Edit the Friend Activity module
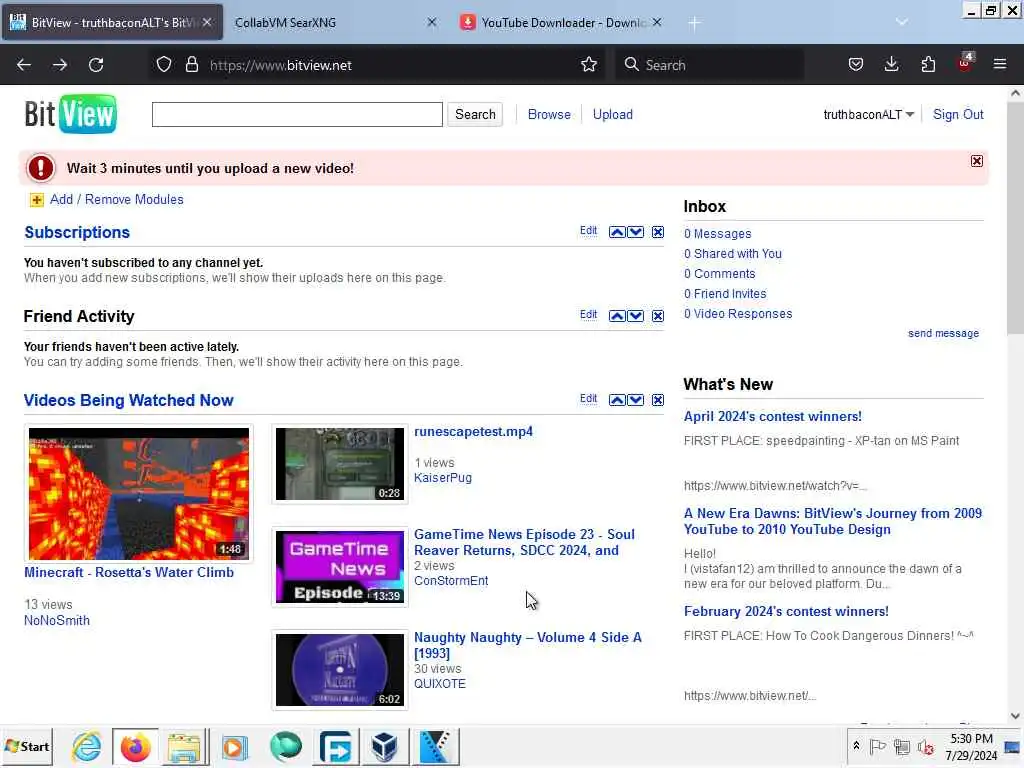Image resolution: width=1024 pixels, height=768 pixels. (588, 314)
